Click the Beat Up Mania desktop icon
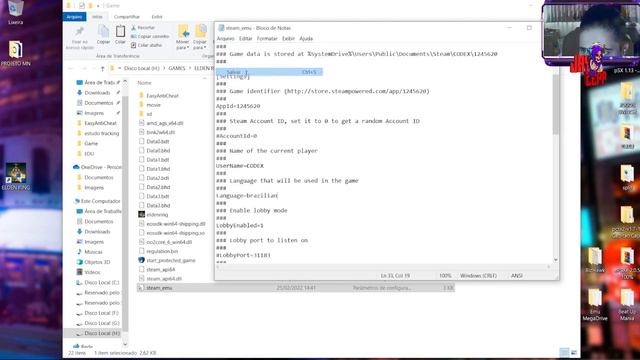Image resolution: width=640 pixels, height=360 pixels. [627, 304]
